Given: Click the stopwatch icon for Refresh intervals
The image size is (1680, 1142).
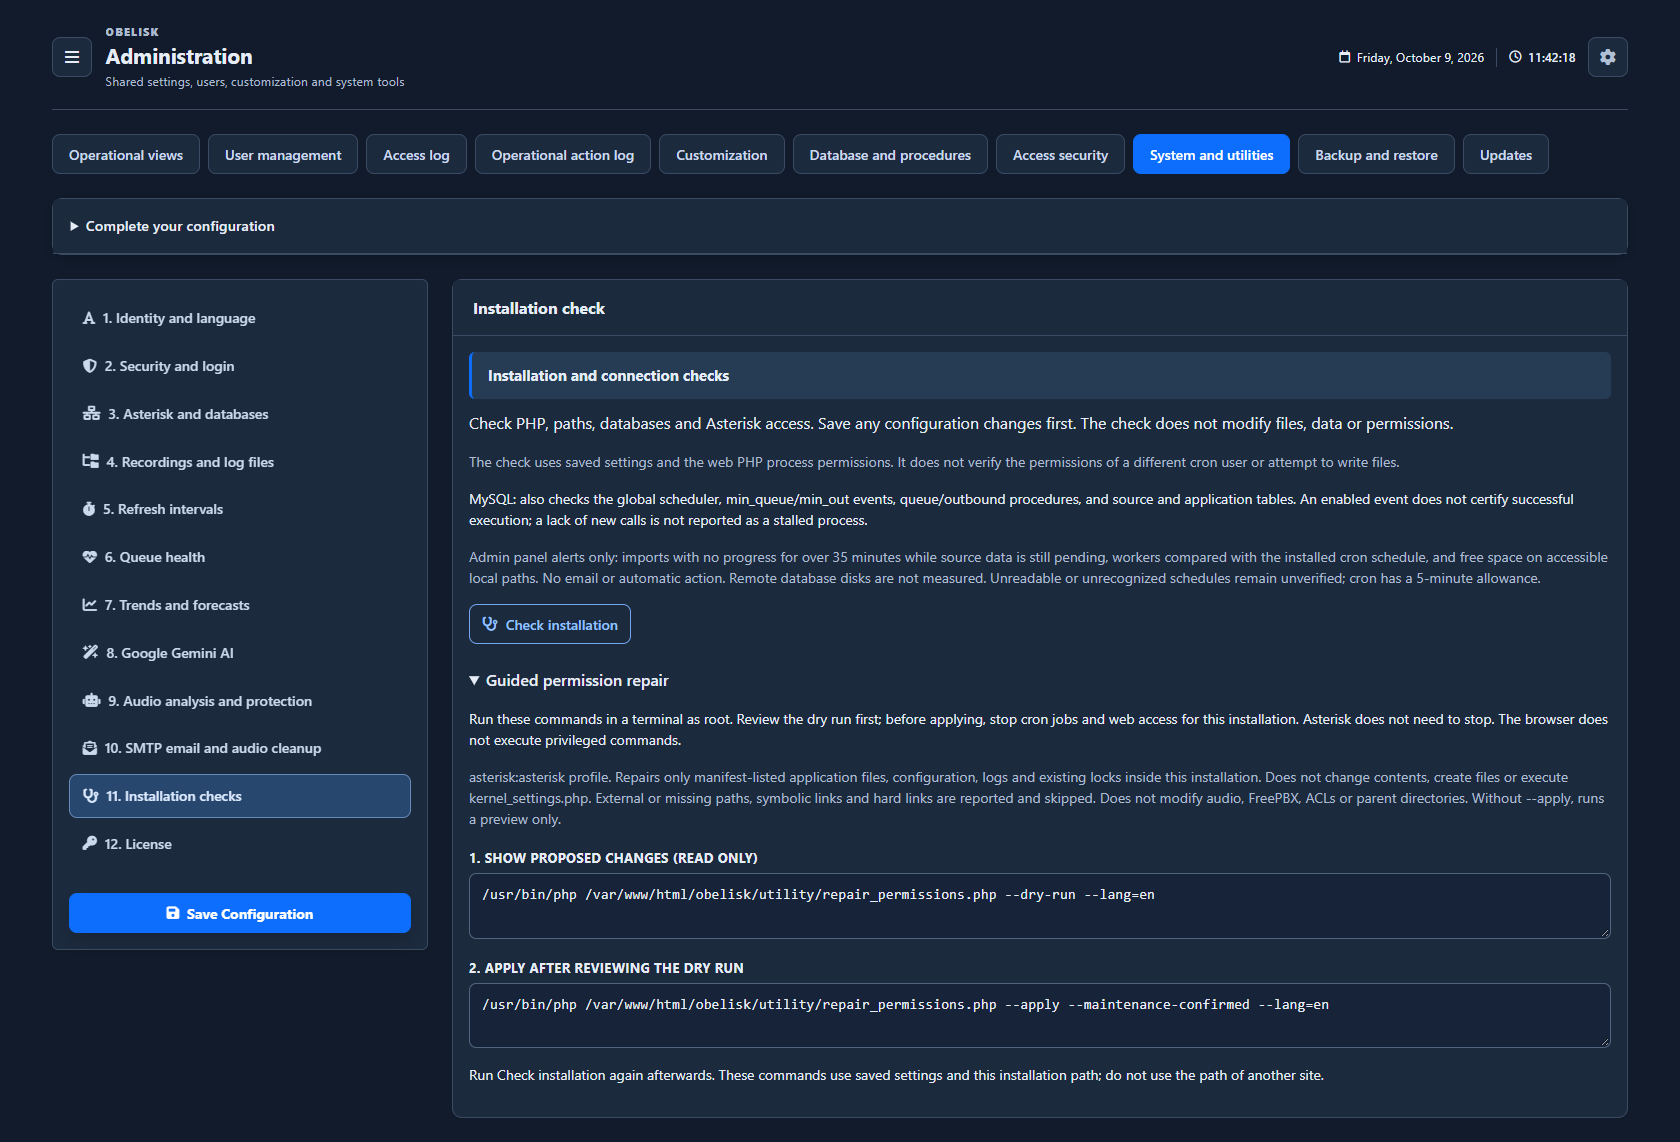Looking at the screenshot, I should pos(89,509).
